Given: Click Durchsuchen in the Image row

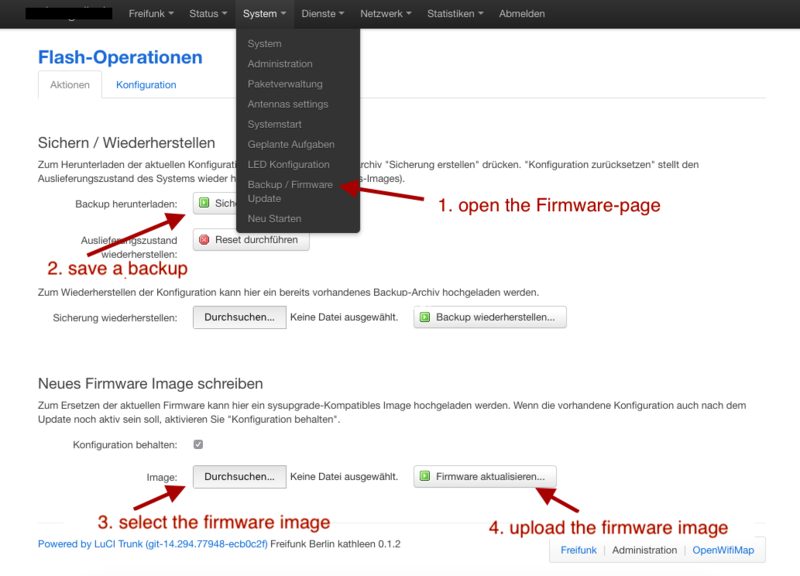Looking at the screenshot, I should coord(239,476).
